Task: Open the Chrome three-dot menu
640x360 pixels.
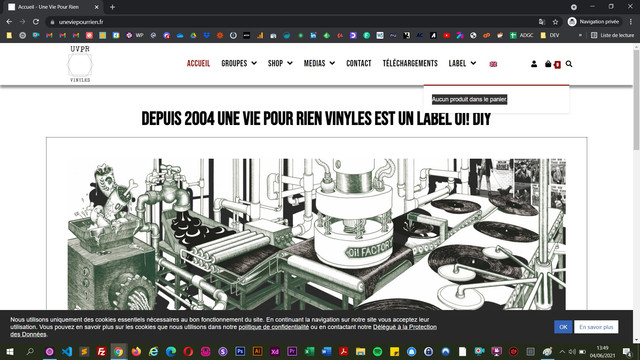Action: (631, 22)
